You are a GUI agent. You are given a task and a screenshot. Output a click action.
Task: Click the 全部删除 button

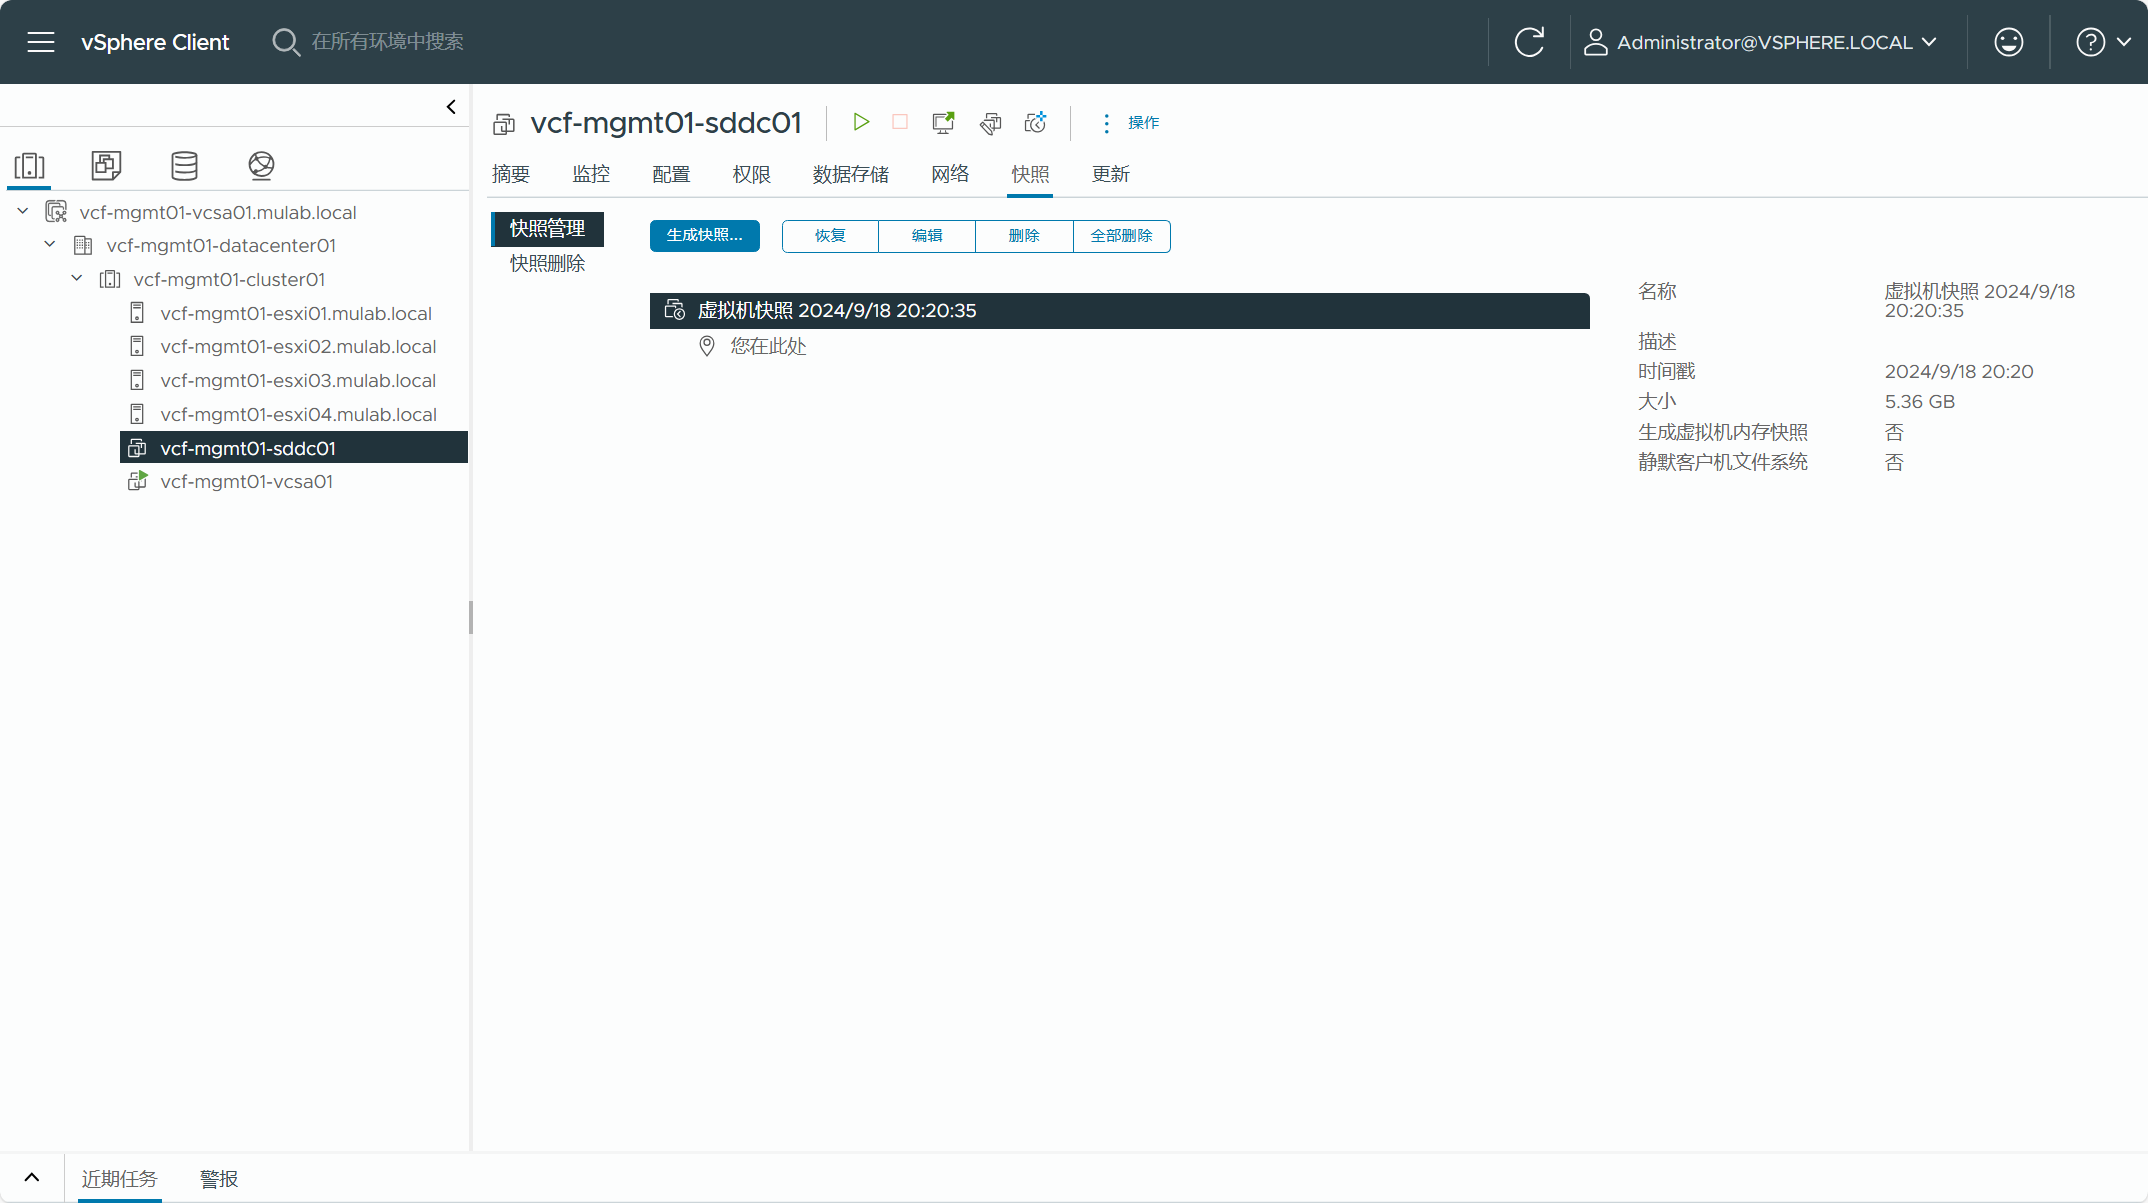coord(1121,236)
